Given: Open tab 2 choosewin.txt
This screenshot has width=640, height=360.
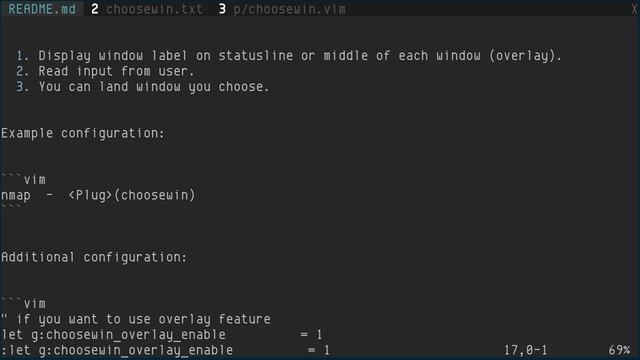Looking at the screenshot, I should coord(147,9).
